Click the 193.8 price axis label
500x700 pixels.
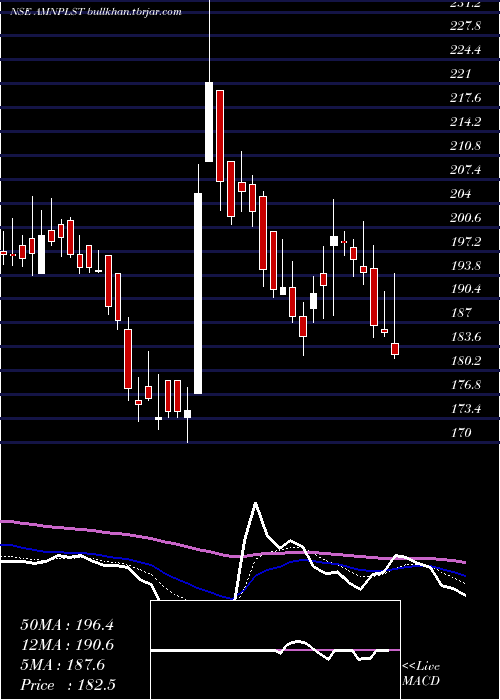(466, 266)
